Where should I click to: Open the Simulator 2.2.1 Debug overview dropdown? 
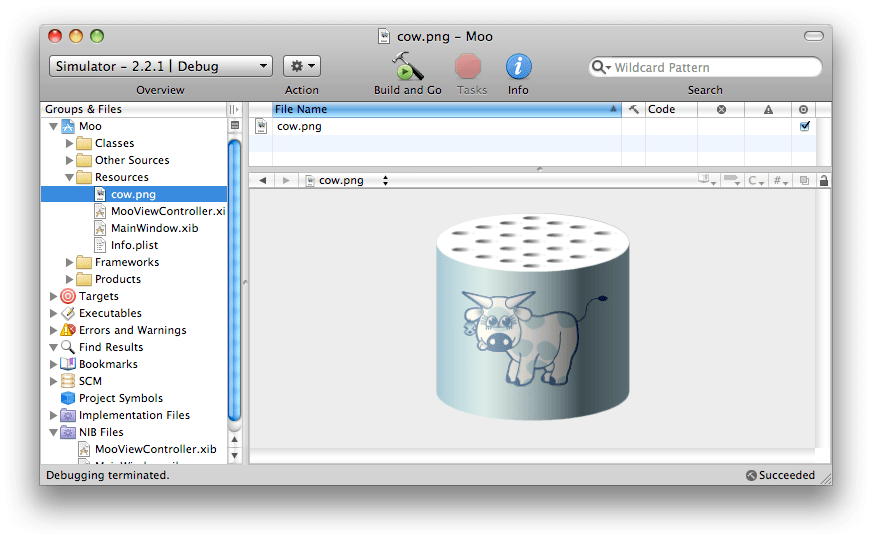(x=160, y=66)
